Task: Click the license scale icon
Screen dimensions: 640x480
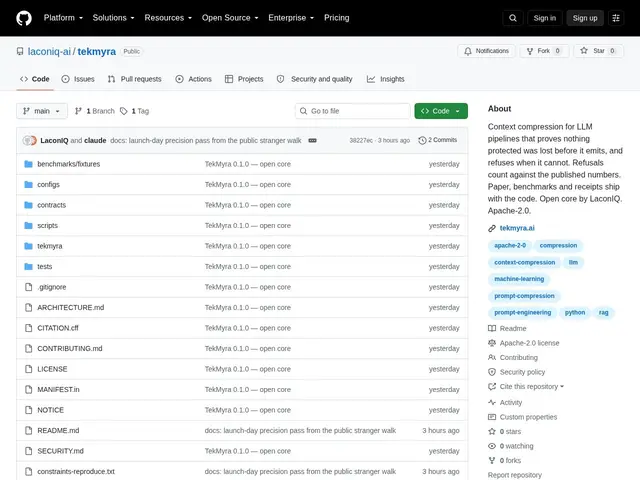Action: pos(492,343)
